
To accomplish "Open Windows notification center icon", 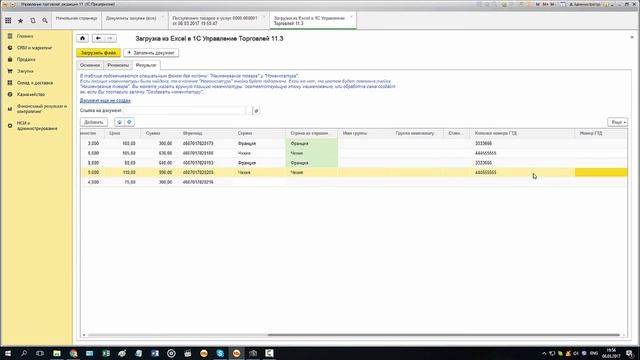I will (x=630, y=353).
